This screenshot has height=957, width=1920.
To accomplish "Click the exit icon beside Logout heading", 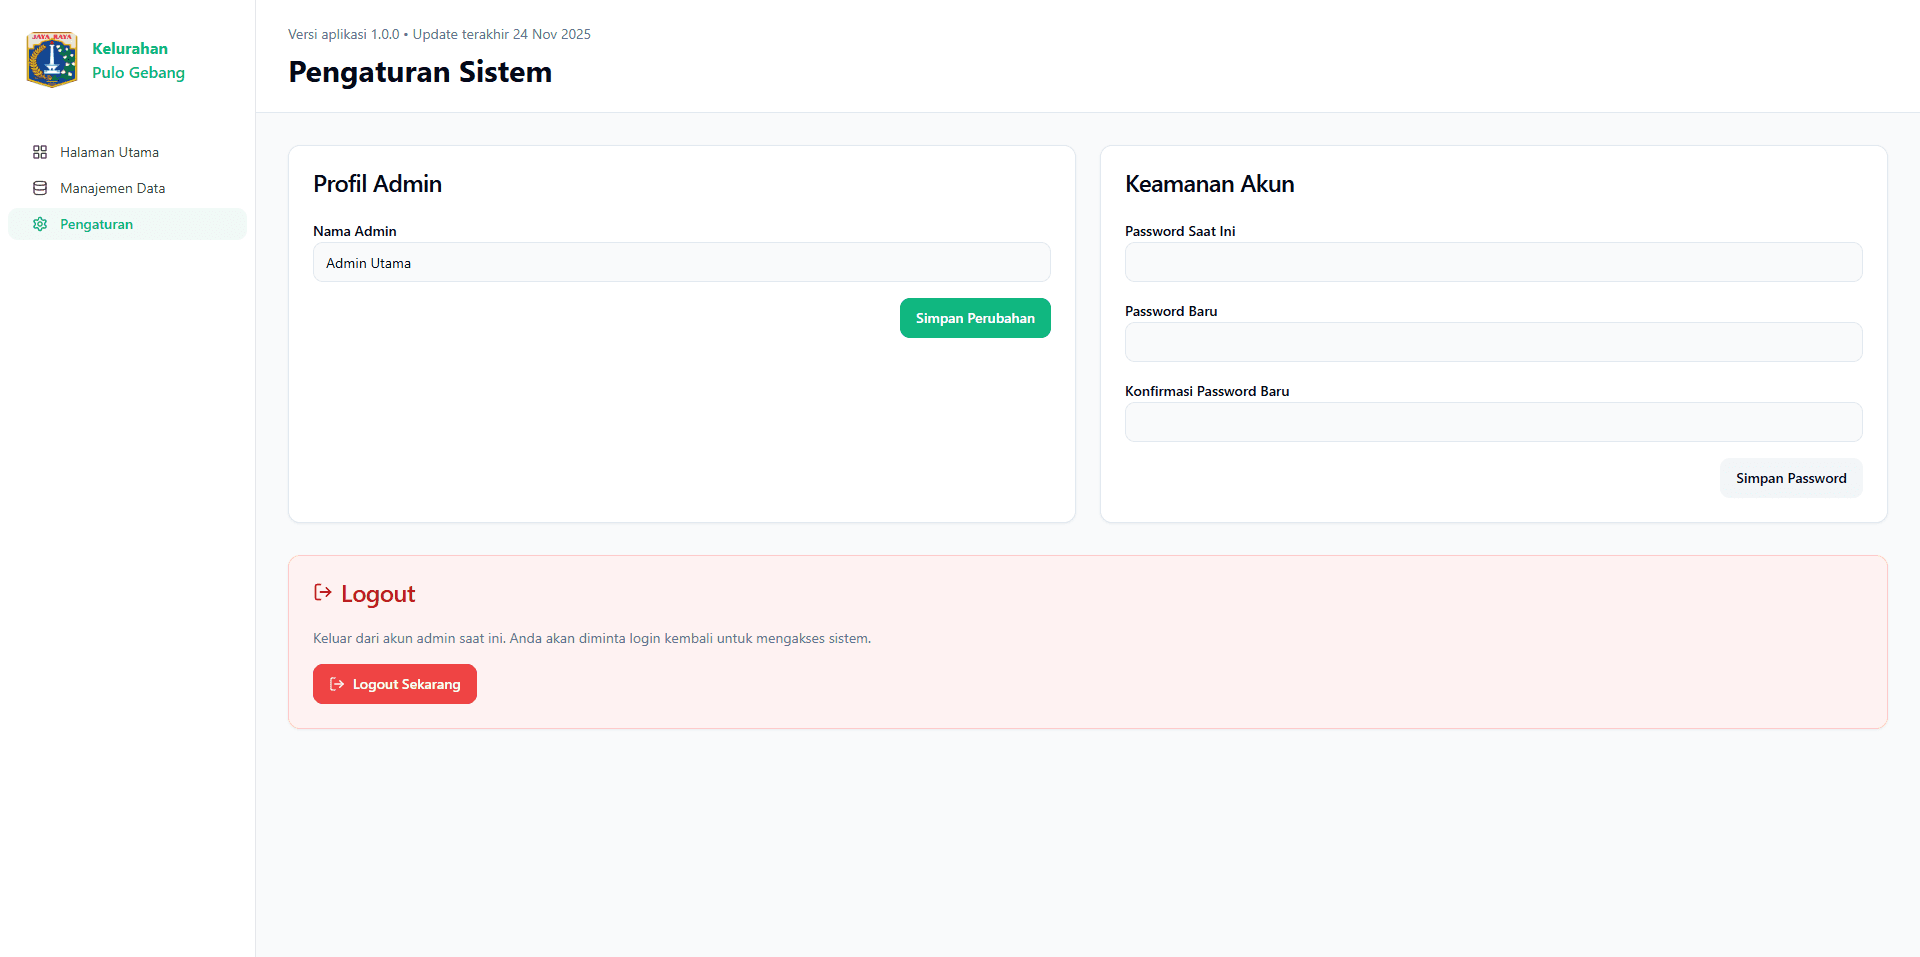I will (x=323, y=593).
